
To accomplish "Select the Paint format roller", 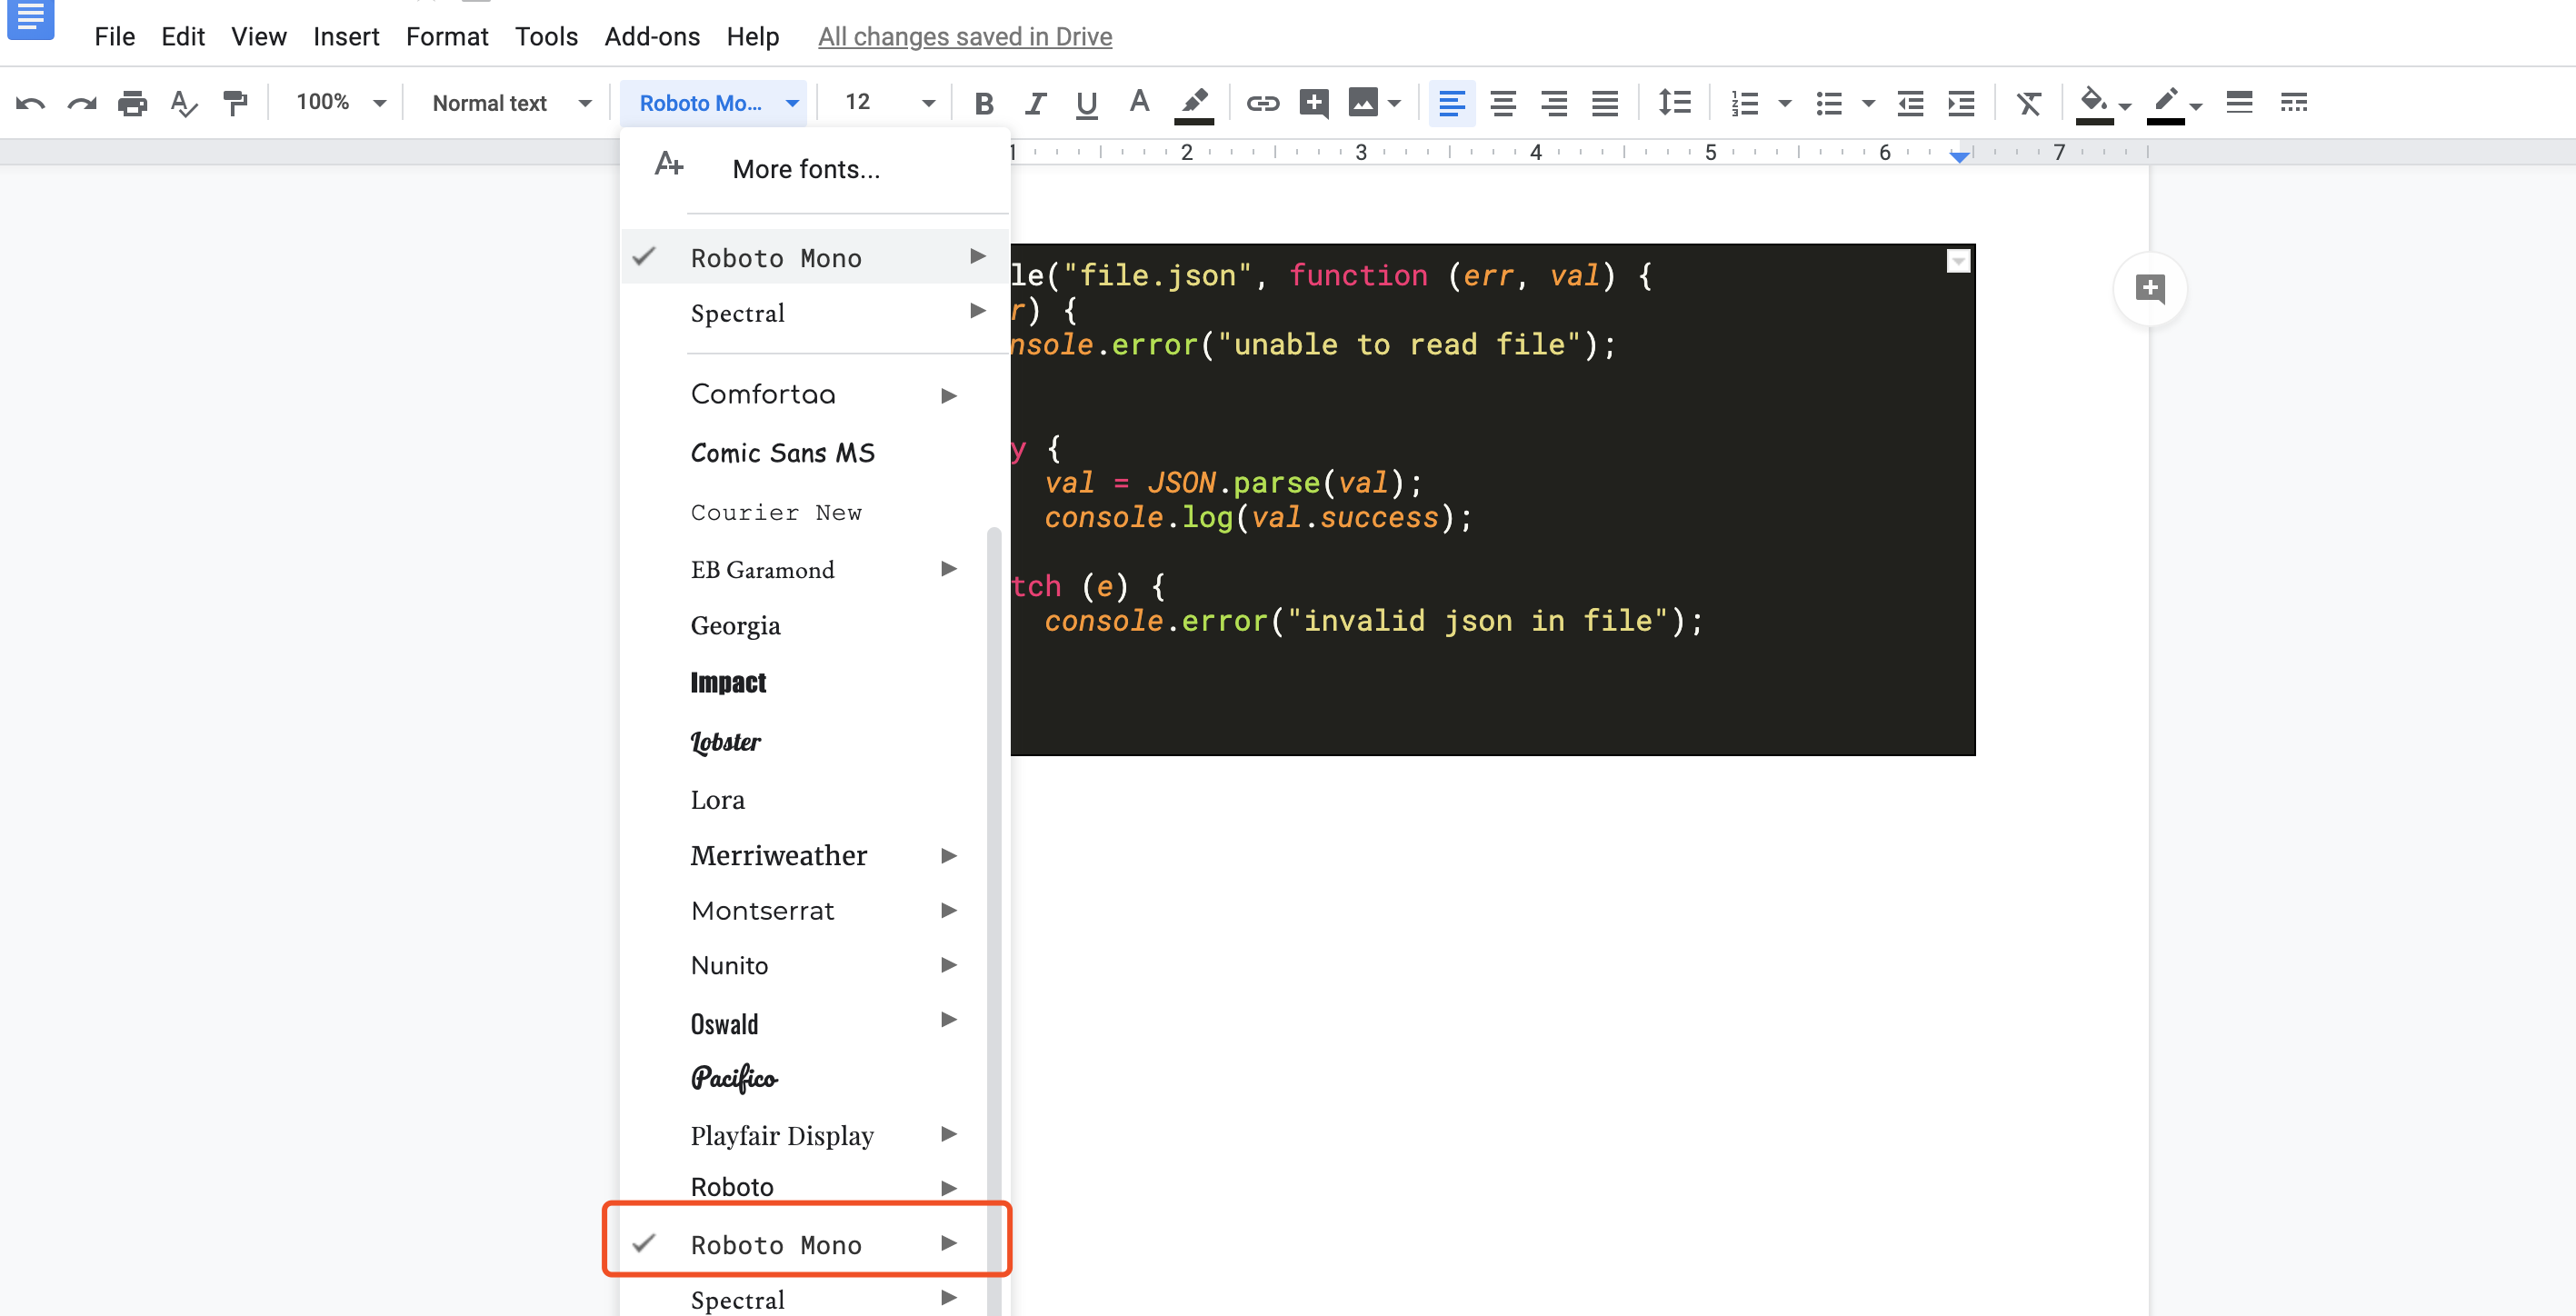I will coord(235,103).
